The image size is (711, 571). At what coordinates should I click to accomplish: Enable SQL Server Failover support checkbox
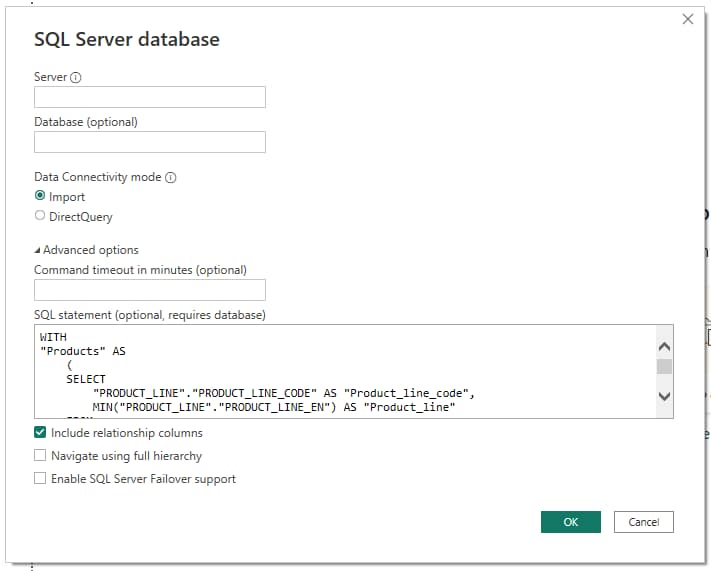(40, 479)
